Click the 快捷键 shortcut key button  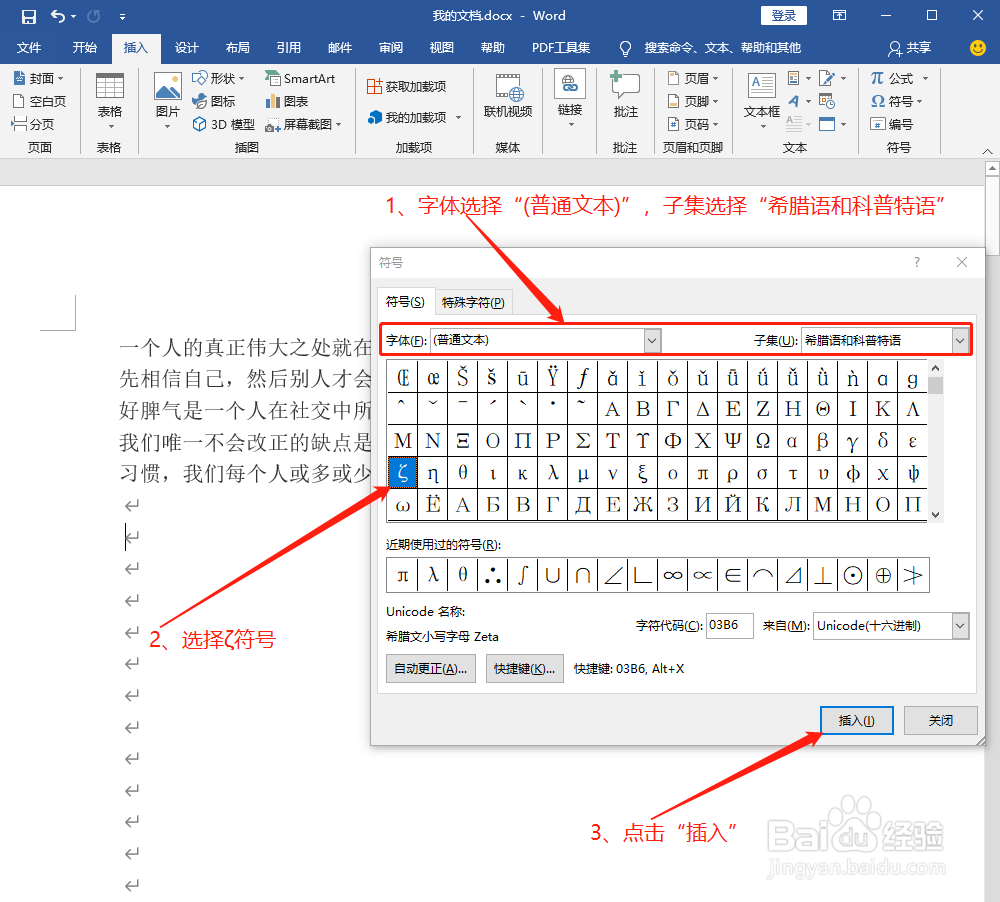pyautogui.click(x=524, y=669)
